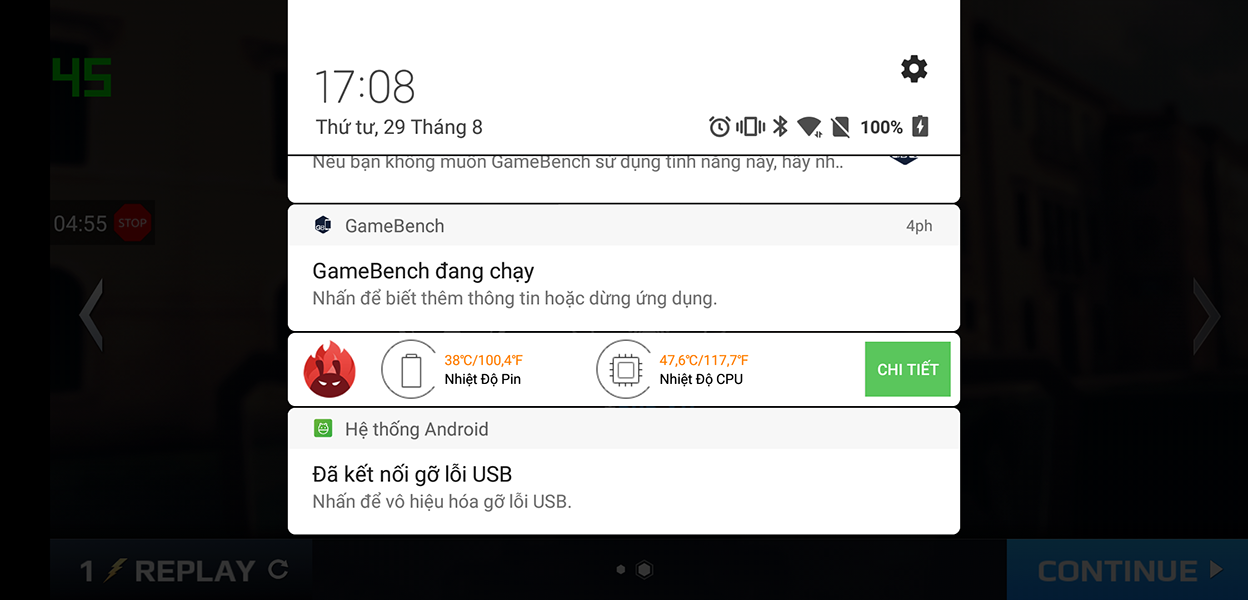Image resolution: width=1248 pixels, height=600 pixels.
Task: Go to next page with right chevron
Action: 1206,315
